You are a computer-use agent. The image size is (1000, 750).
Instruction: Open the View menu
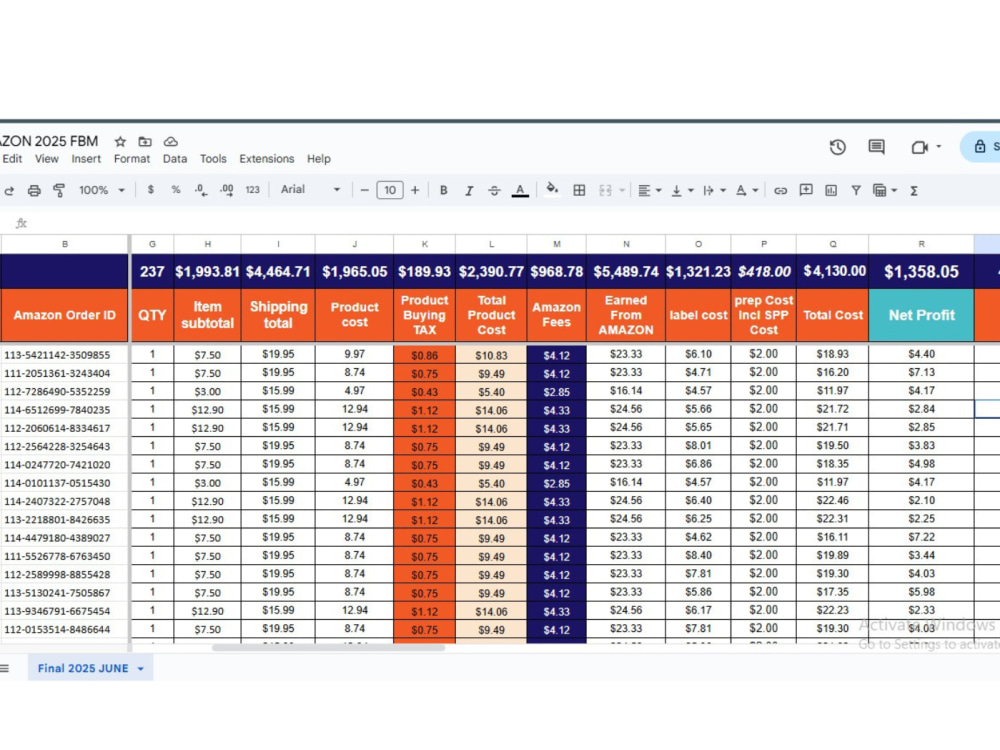47,159
